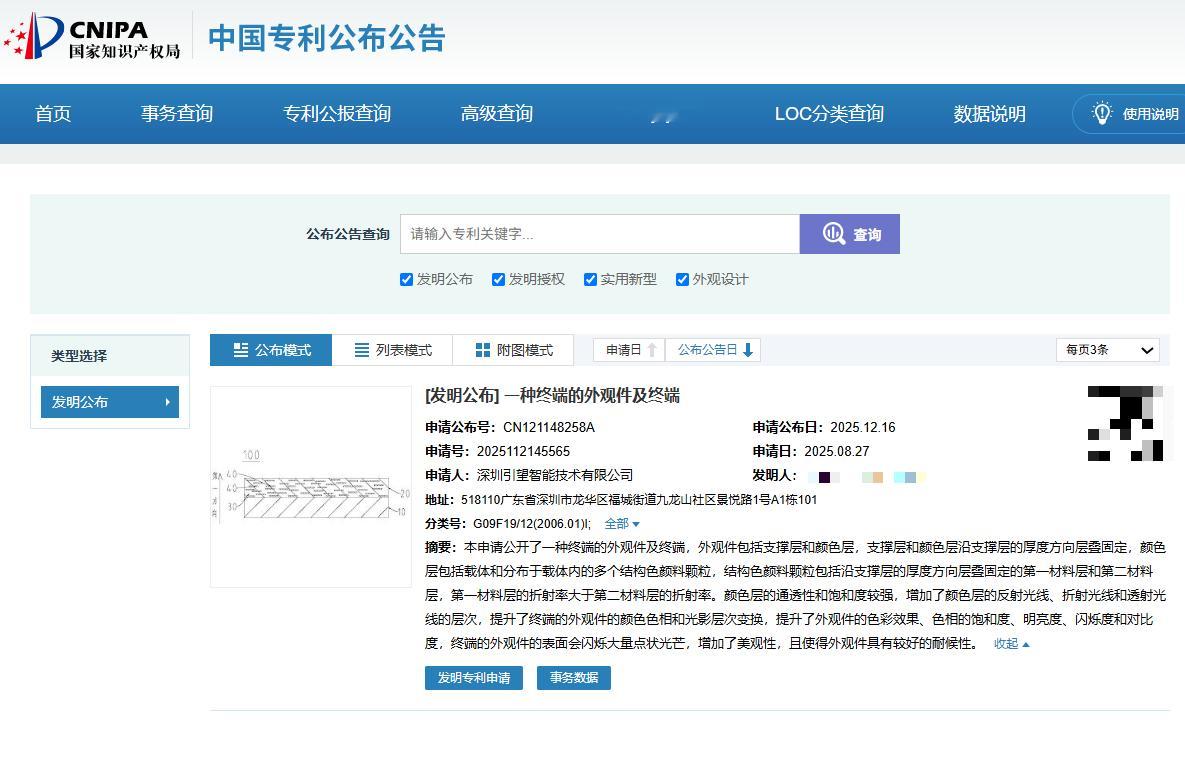1185x762 pixels.
Task: Click the 事务数据 button
Action: point(574,678)
